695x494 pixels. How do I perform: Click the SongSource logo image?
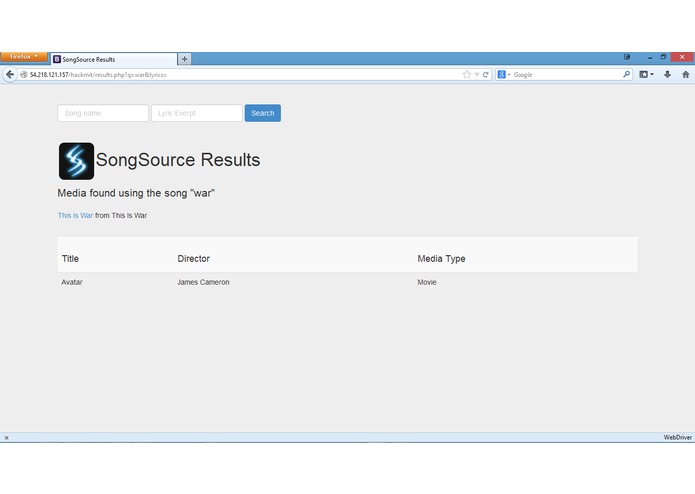pyautogui.click(x=76, y=161)
